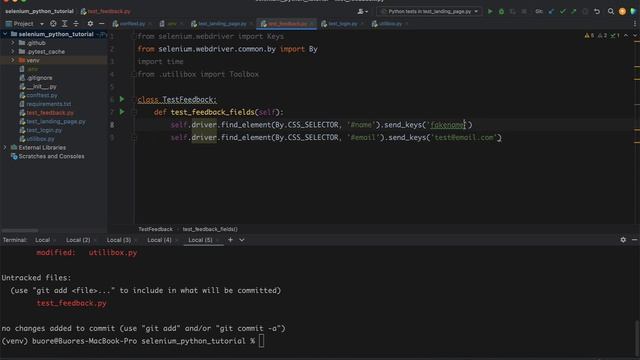Viewport: 640px width, 360px height.
Task: Add a new terminal session tab
Action: pyautogui.click(x=230, y=240)
